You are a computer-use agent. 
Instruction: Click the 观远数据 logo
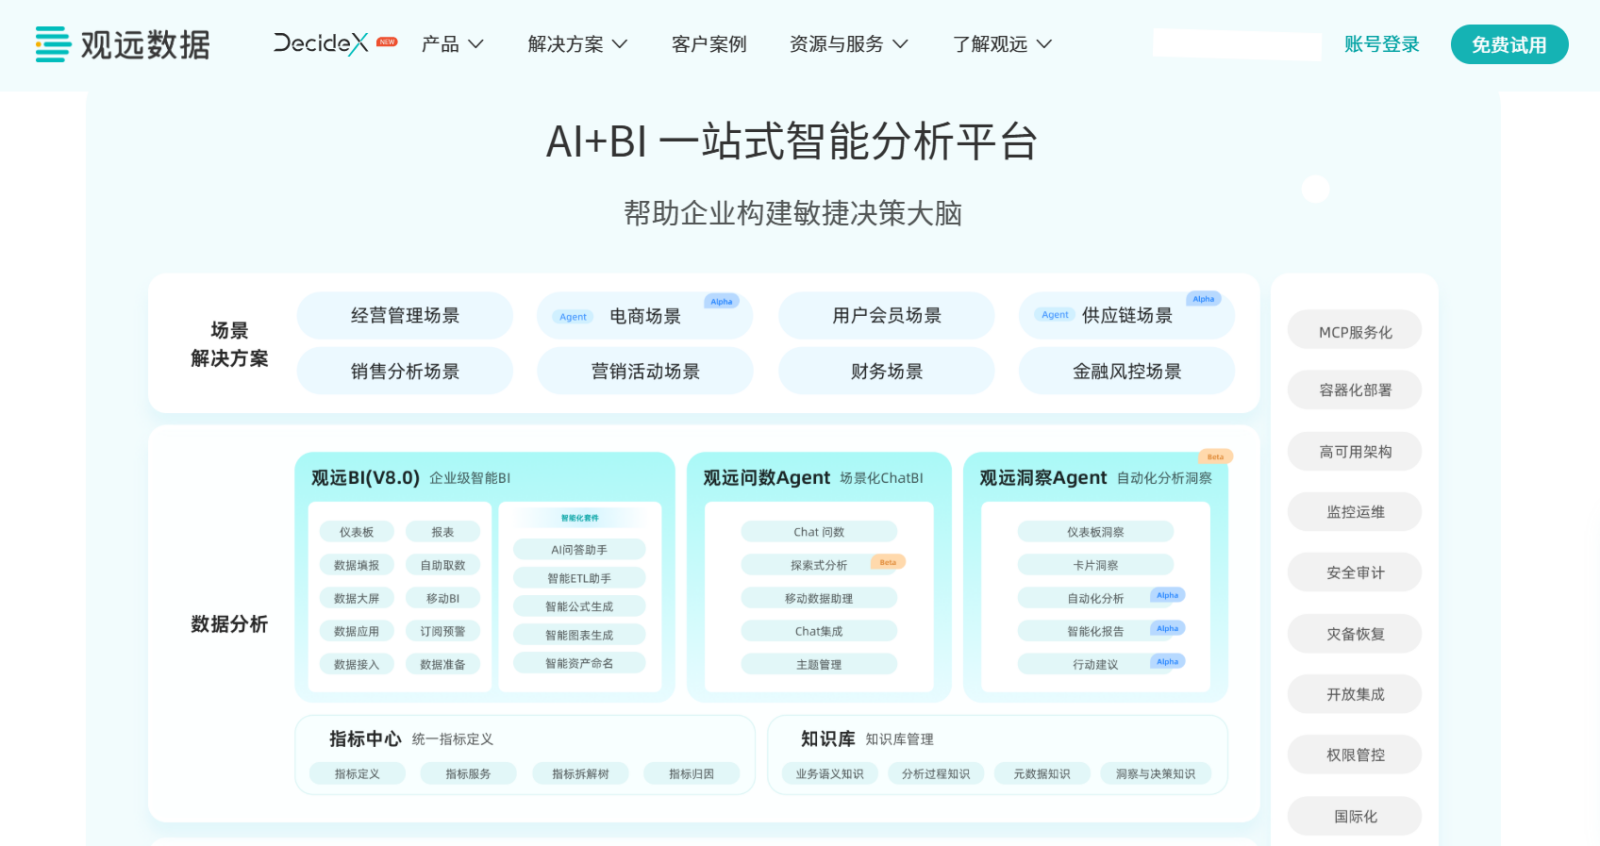pos(123,45)
